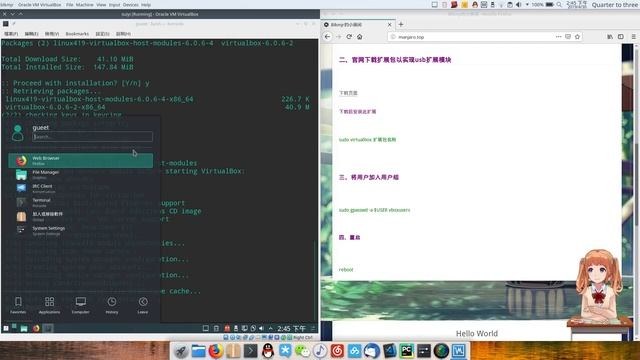Launch Web Browser from the guest application menu
Screen dimensions: 640x360
click(80, 160)
